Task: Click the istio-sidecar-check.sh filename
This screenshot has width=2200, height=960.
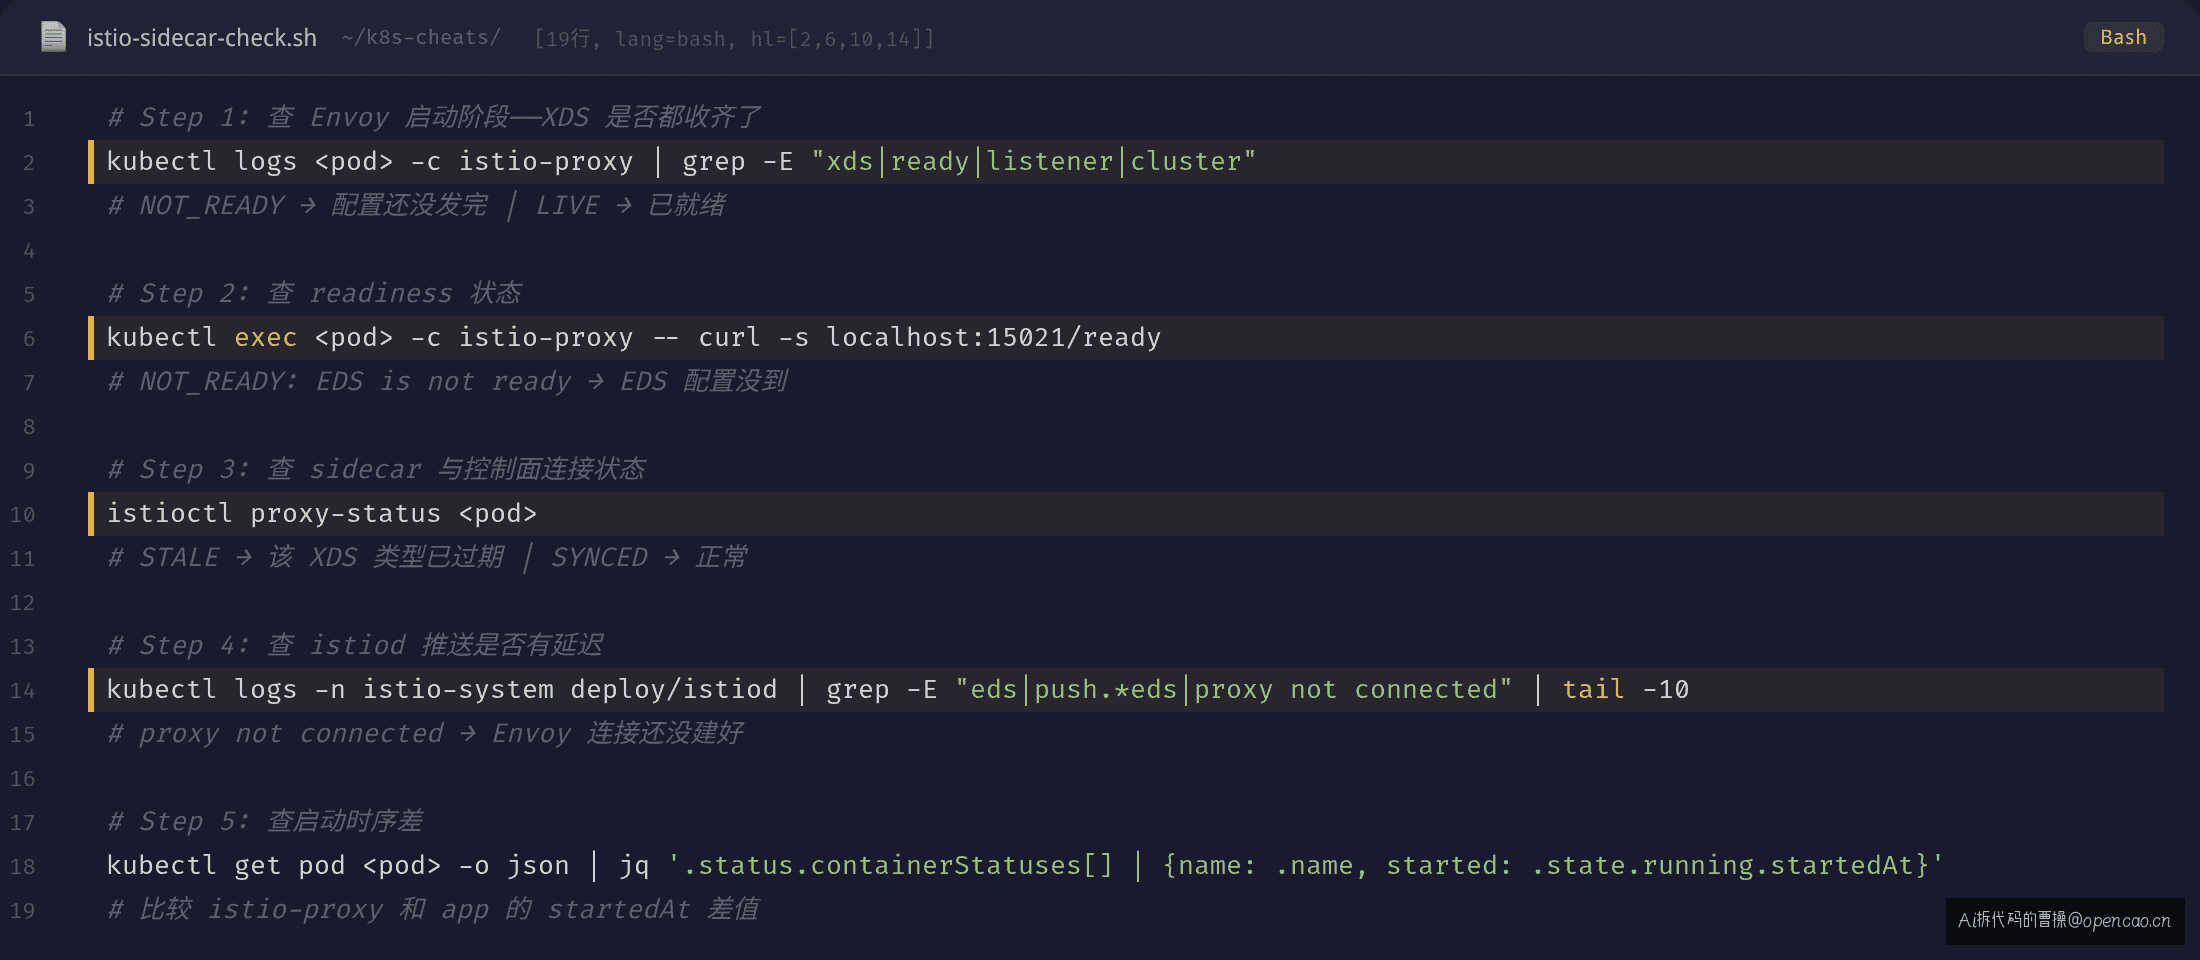Action: click(202, 38)
